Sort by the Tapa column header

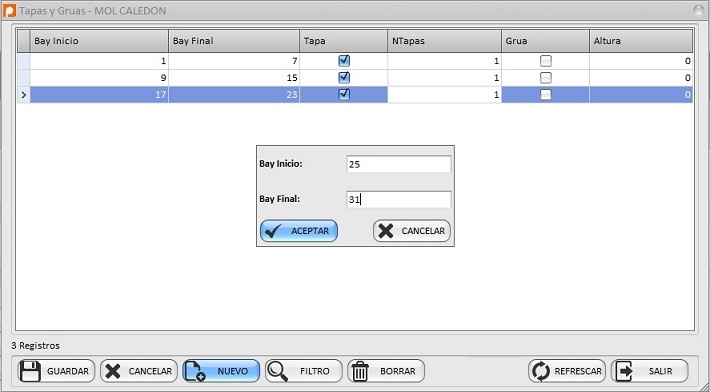click(343, 41)
